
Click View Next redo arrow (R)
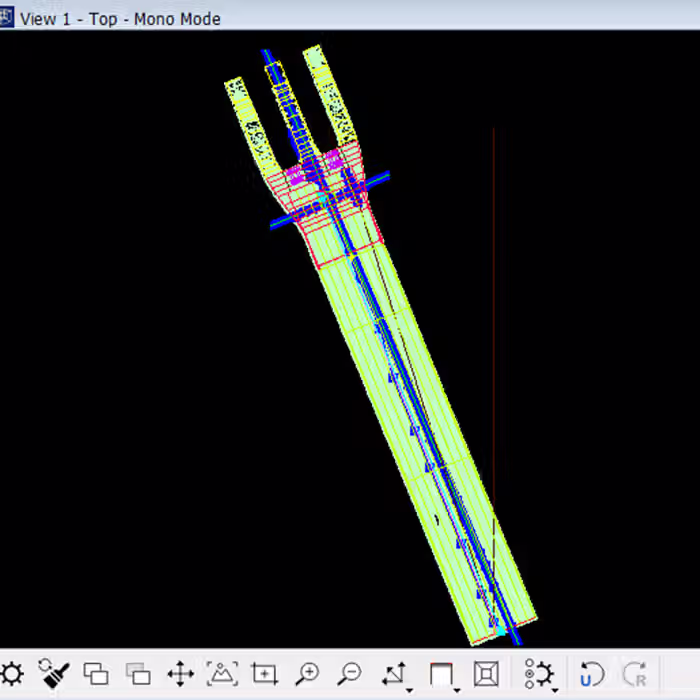pos(635,673)
